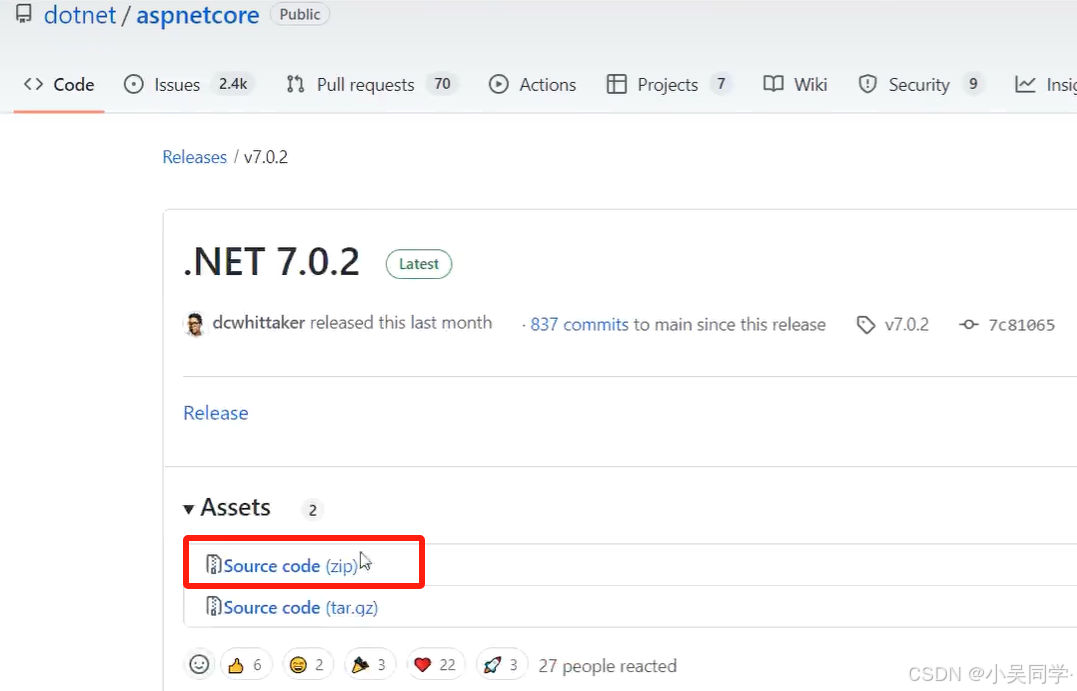Click the Projects table icon

click(x=617, y=84)
